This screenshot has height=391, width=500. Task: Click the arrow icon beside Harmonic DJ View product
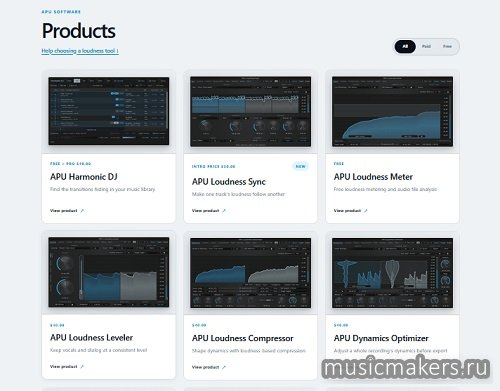pos(82,211)
